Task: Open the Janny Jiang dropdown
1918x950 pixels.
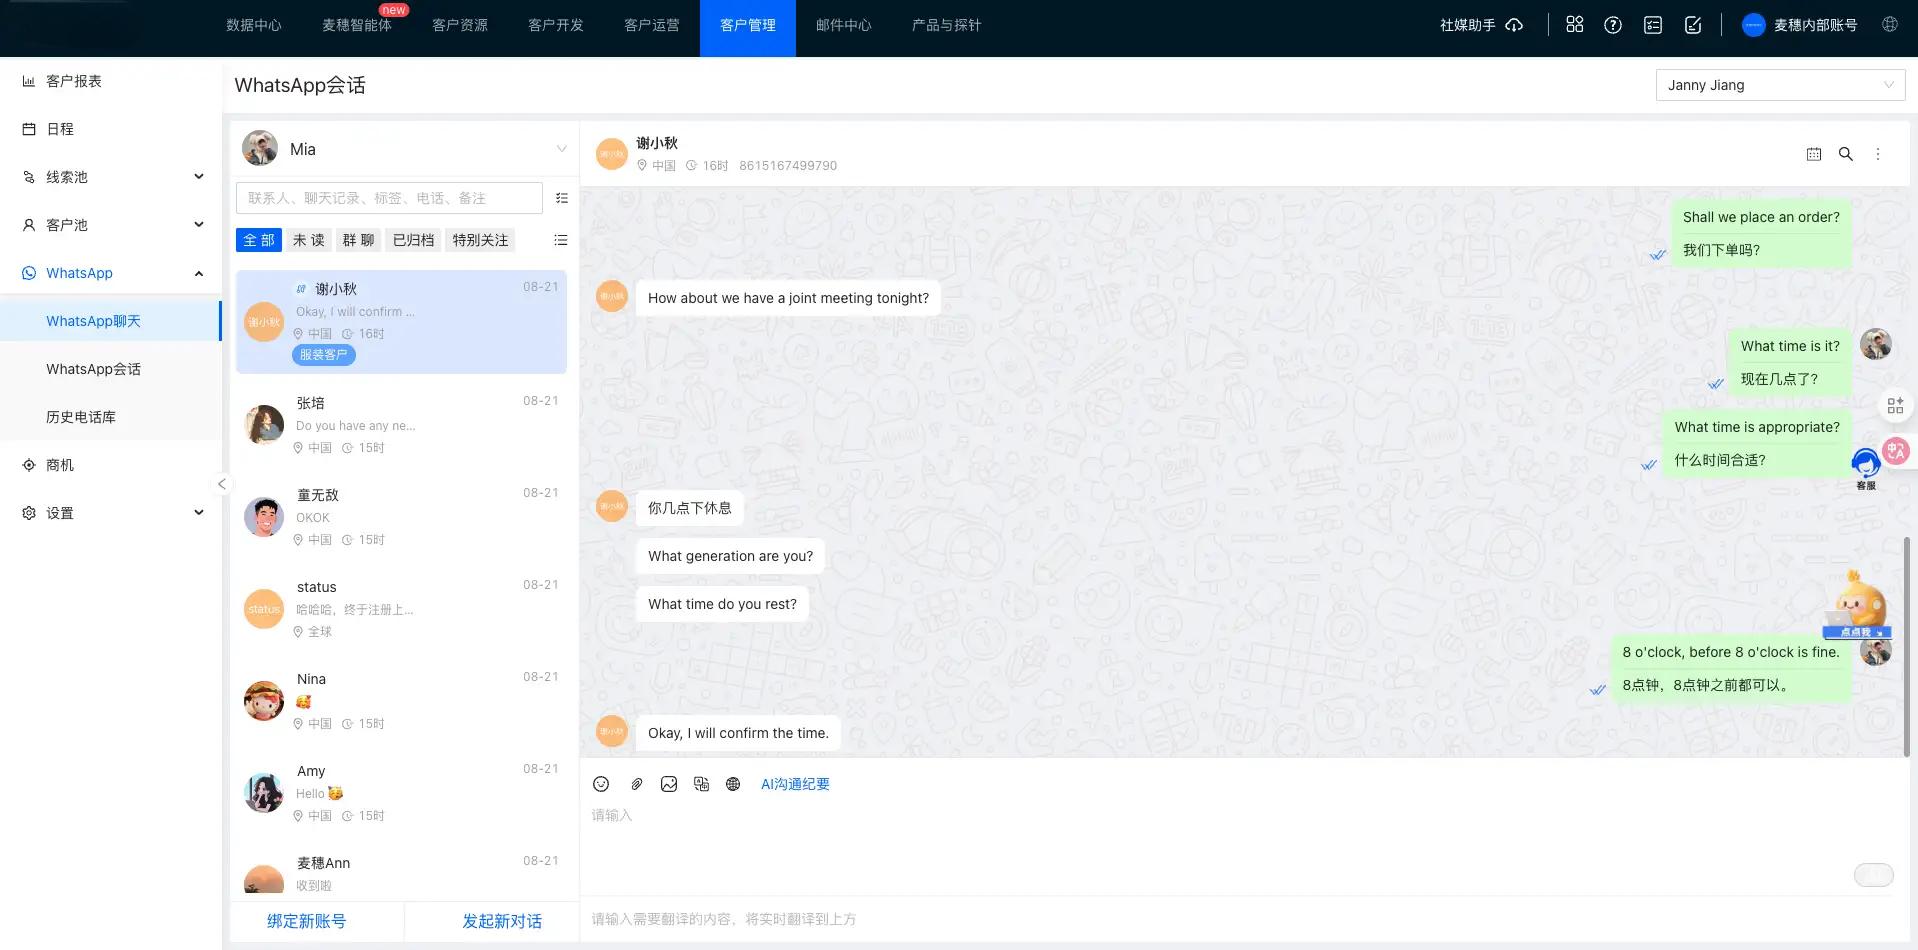Action: [1780, 85]
